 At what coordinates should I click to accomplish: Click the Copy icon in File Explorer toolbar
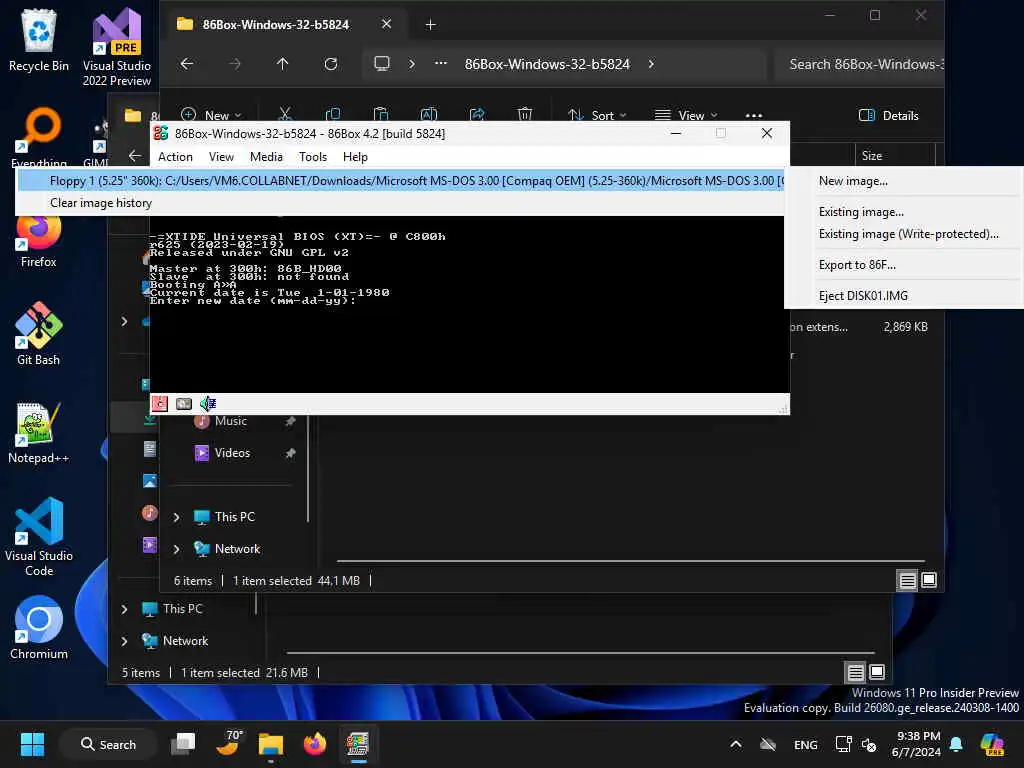click(x=332, y=114)
